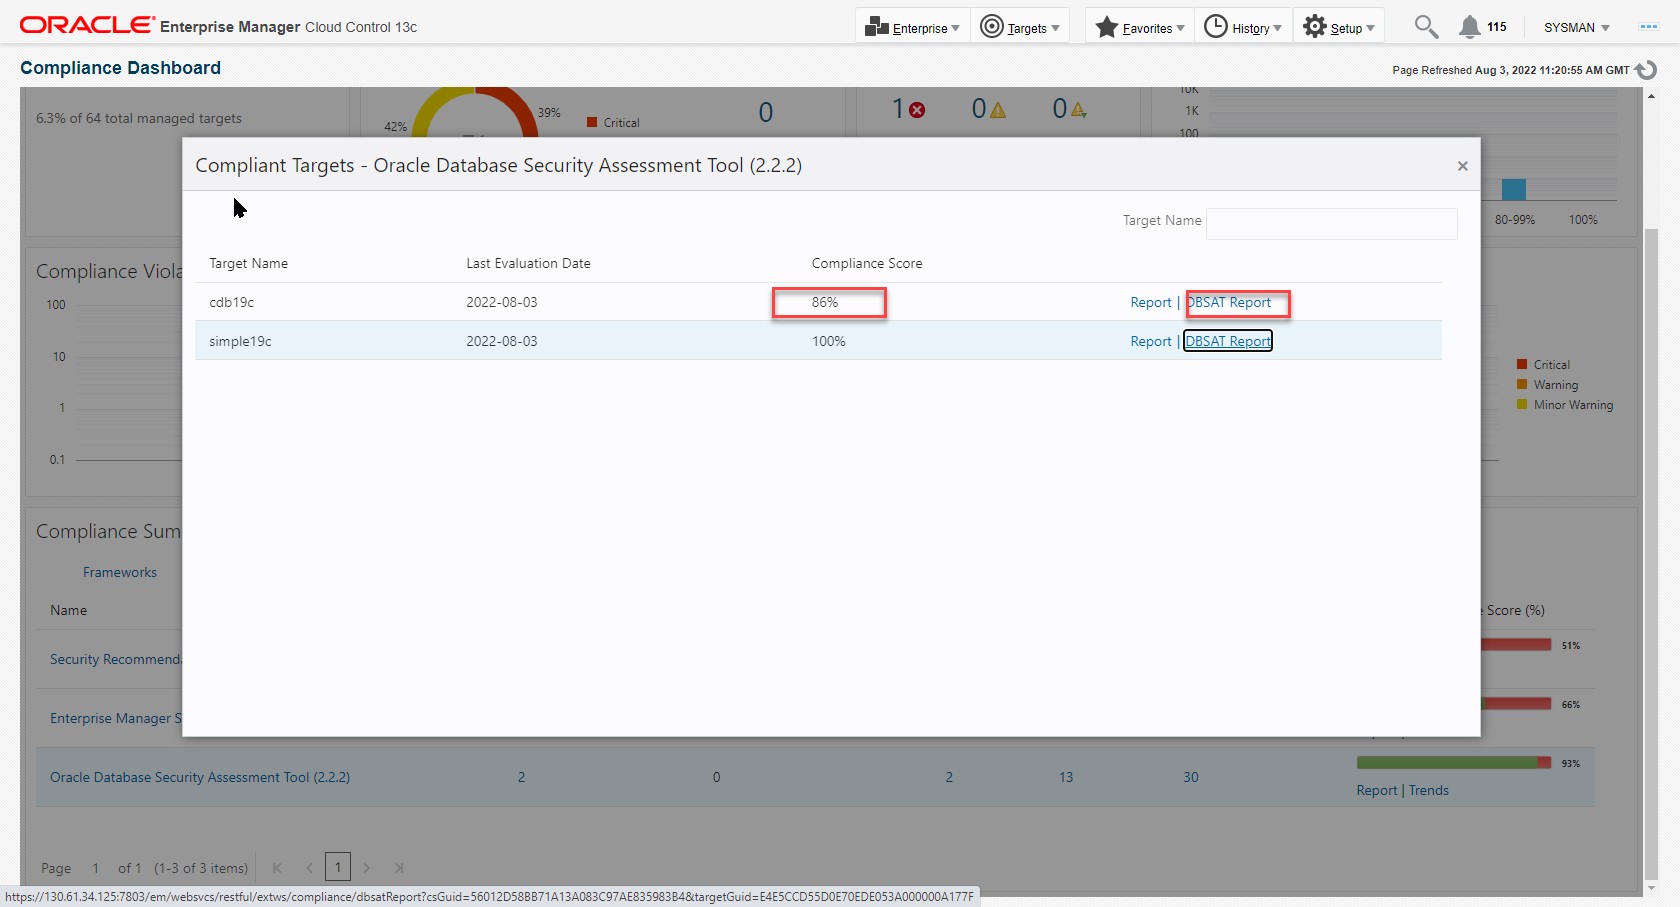
Task: Open the Security Recommendations framework link
Action: pyautogui.click(x=116, y=659)
